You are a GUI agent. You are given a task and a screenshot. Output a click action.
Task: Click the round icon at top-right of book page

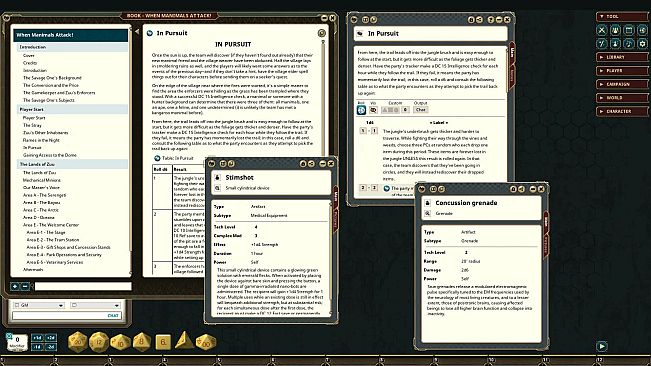(x=321, y=33)
